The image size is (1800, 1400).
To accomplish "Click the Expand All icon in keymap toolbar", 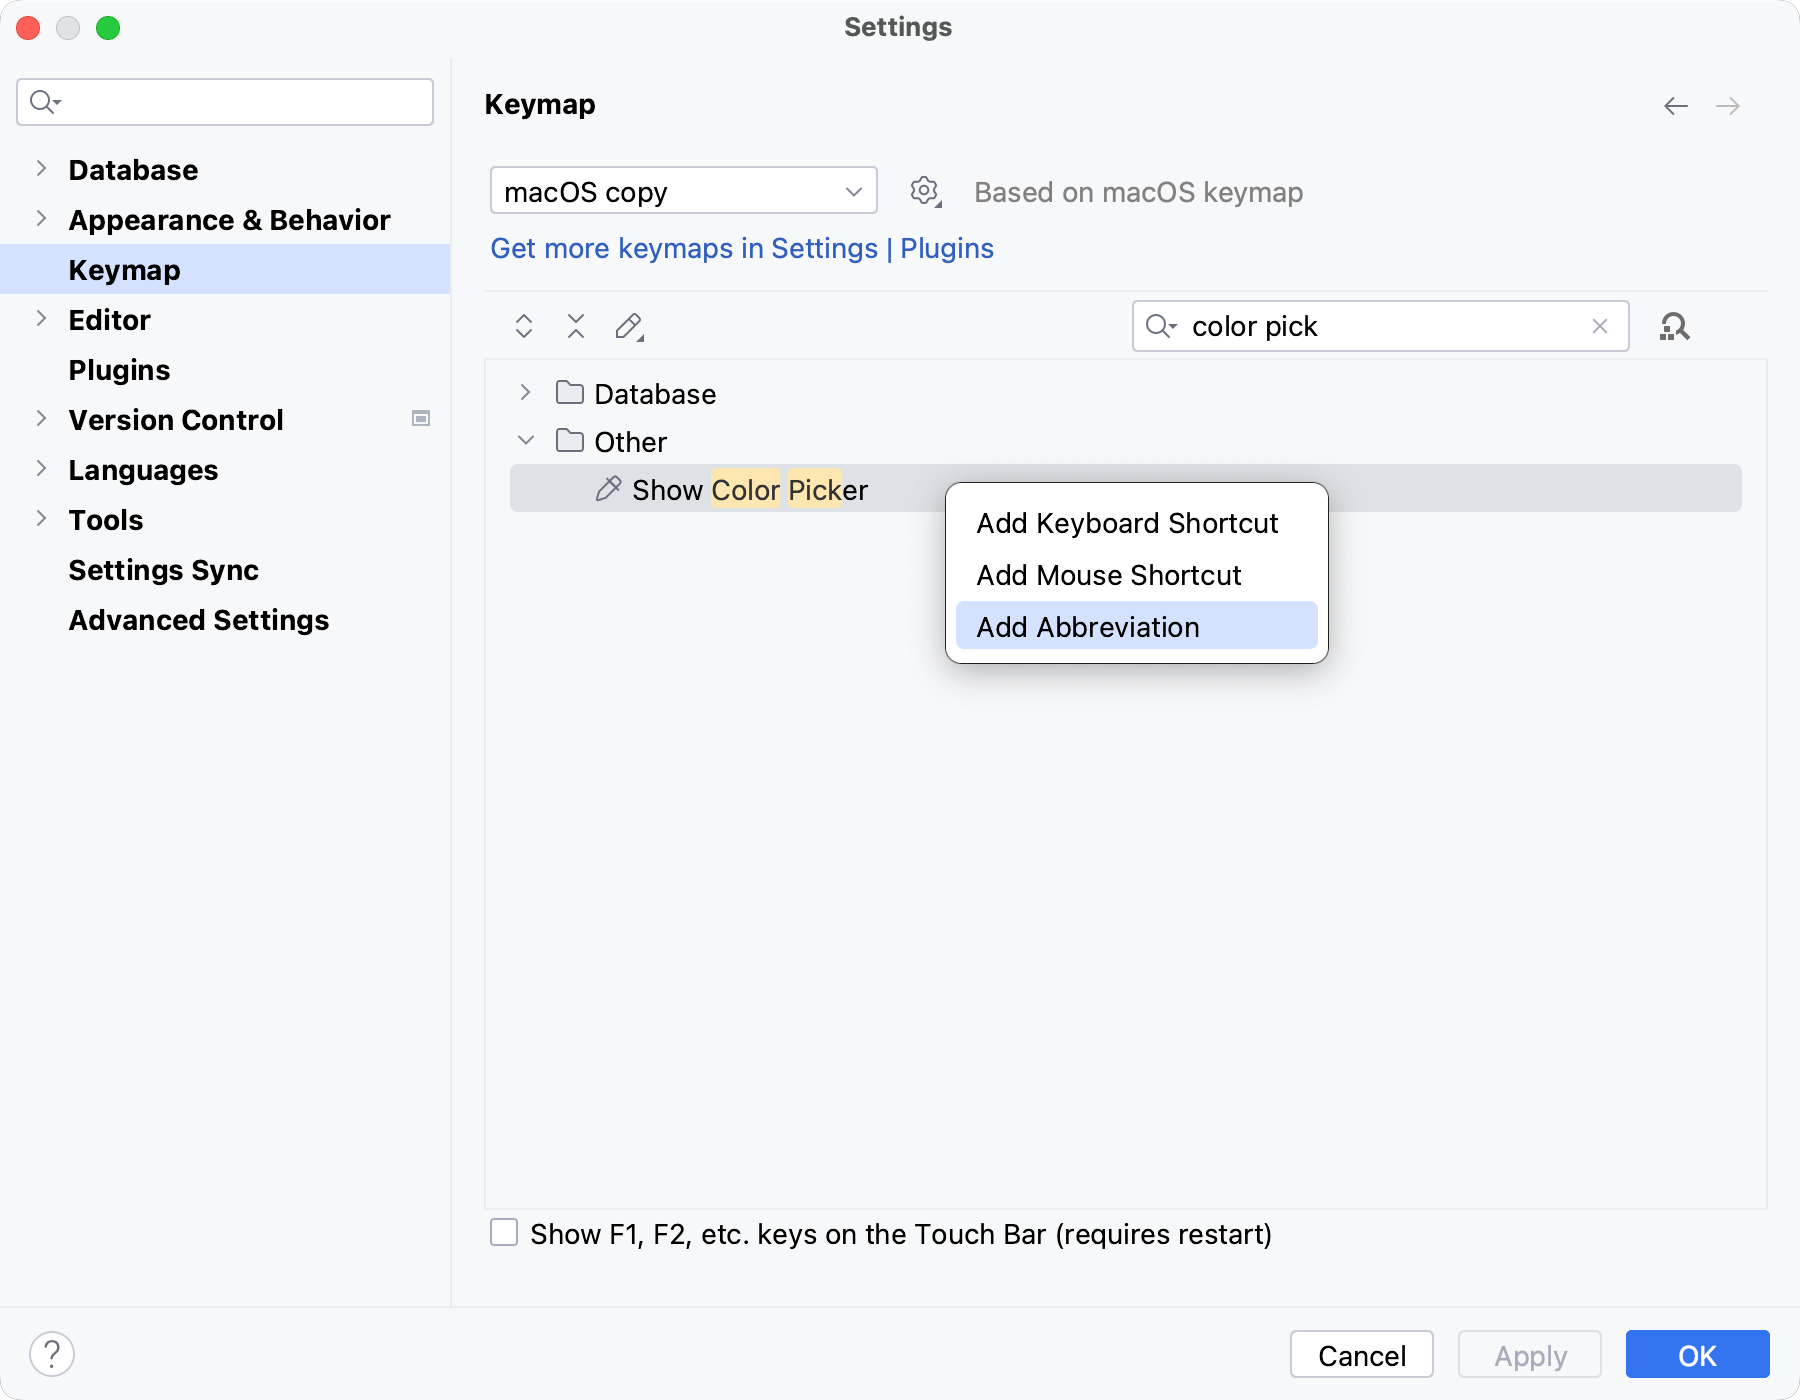I will tap(524, 326).
